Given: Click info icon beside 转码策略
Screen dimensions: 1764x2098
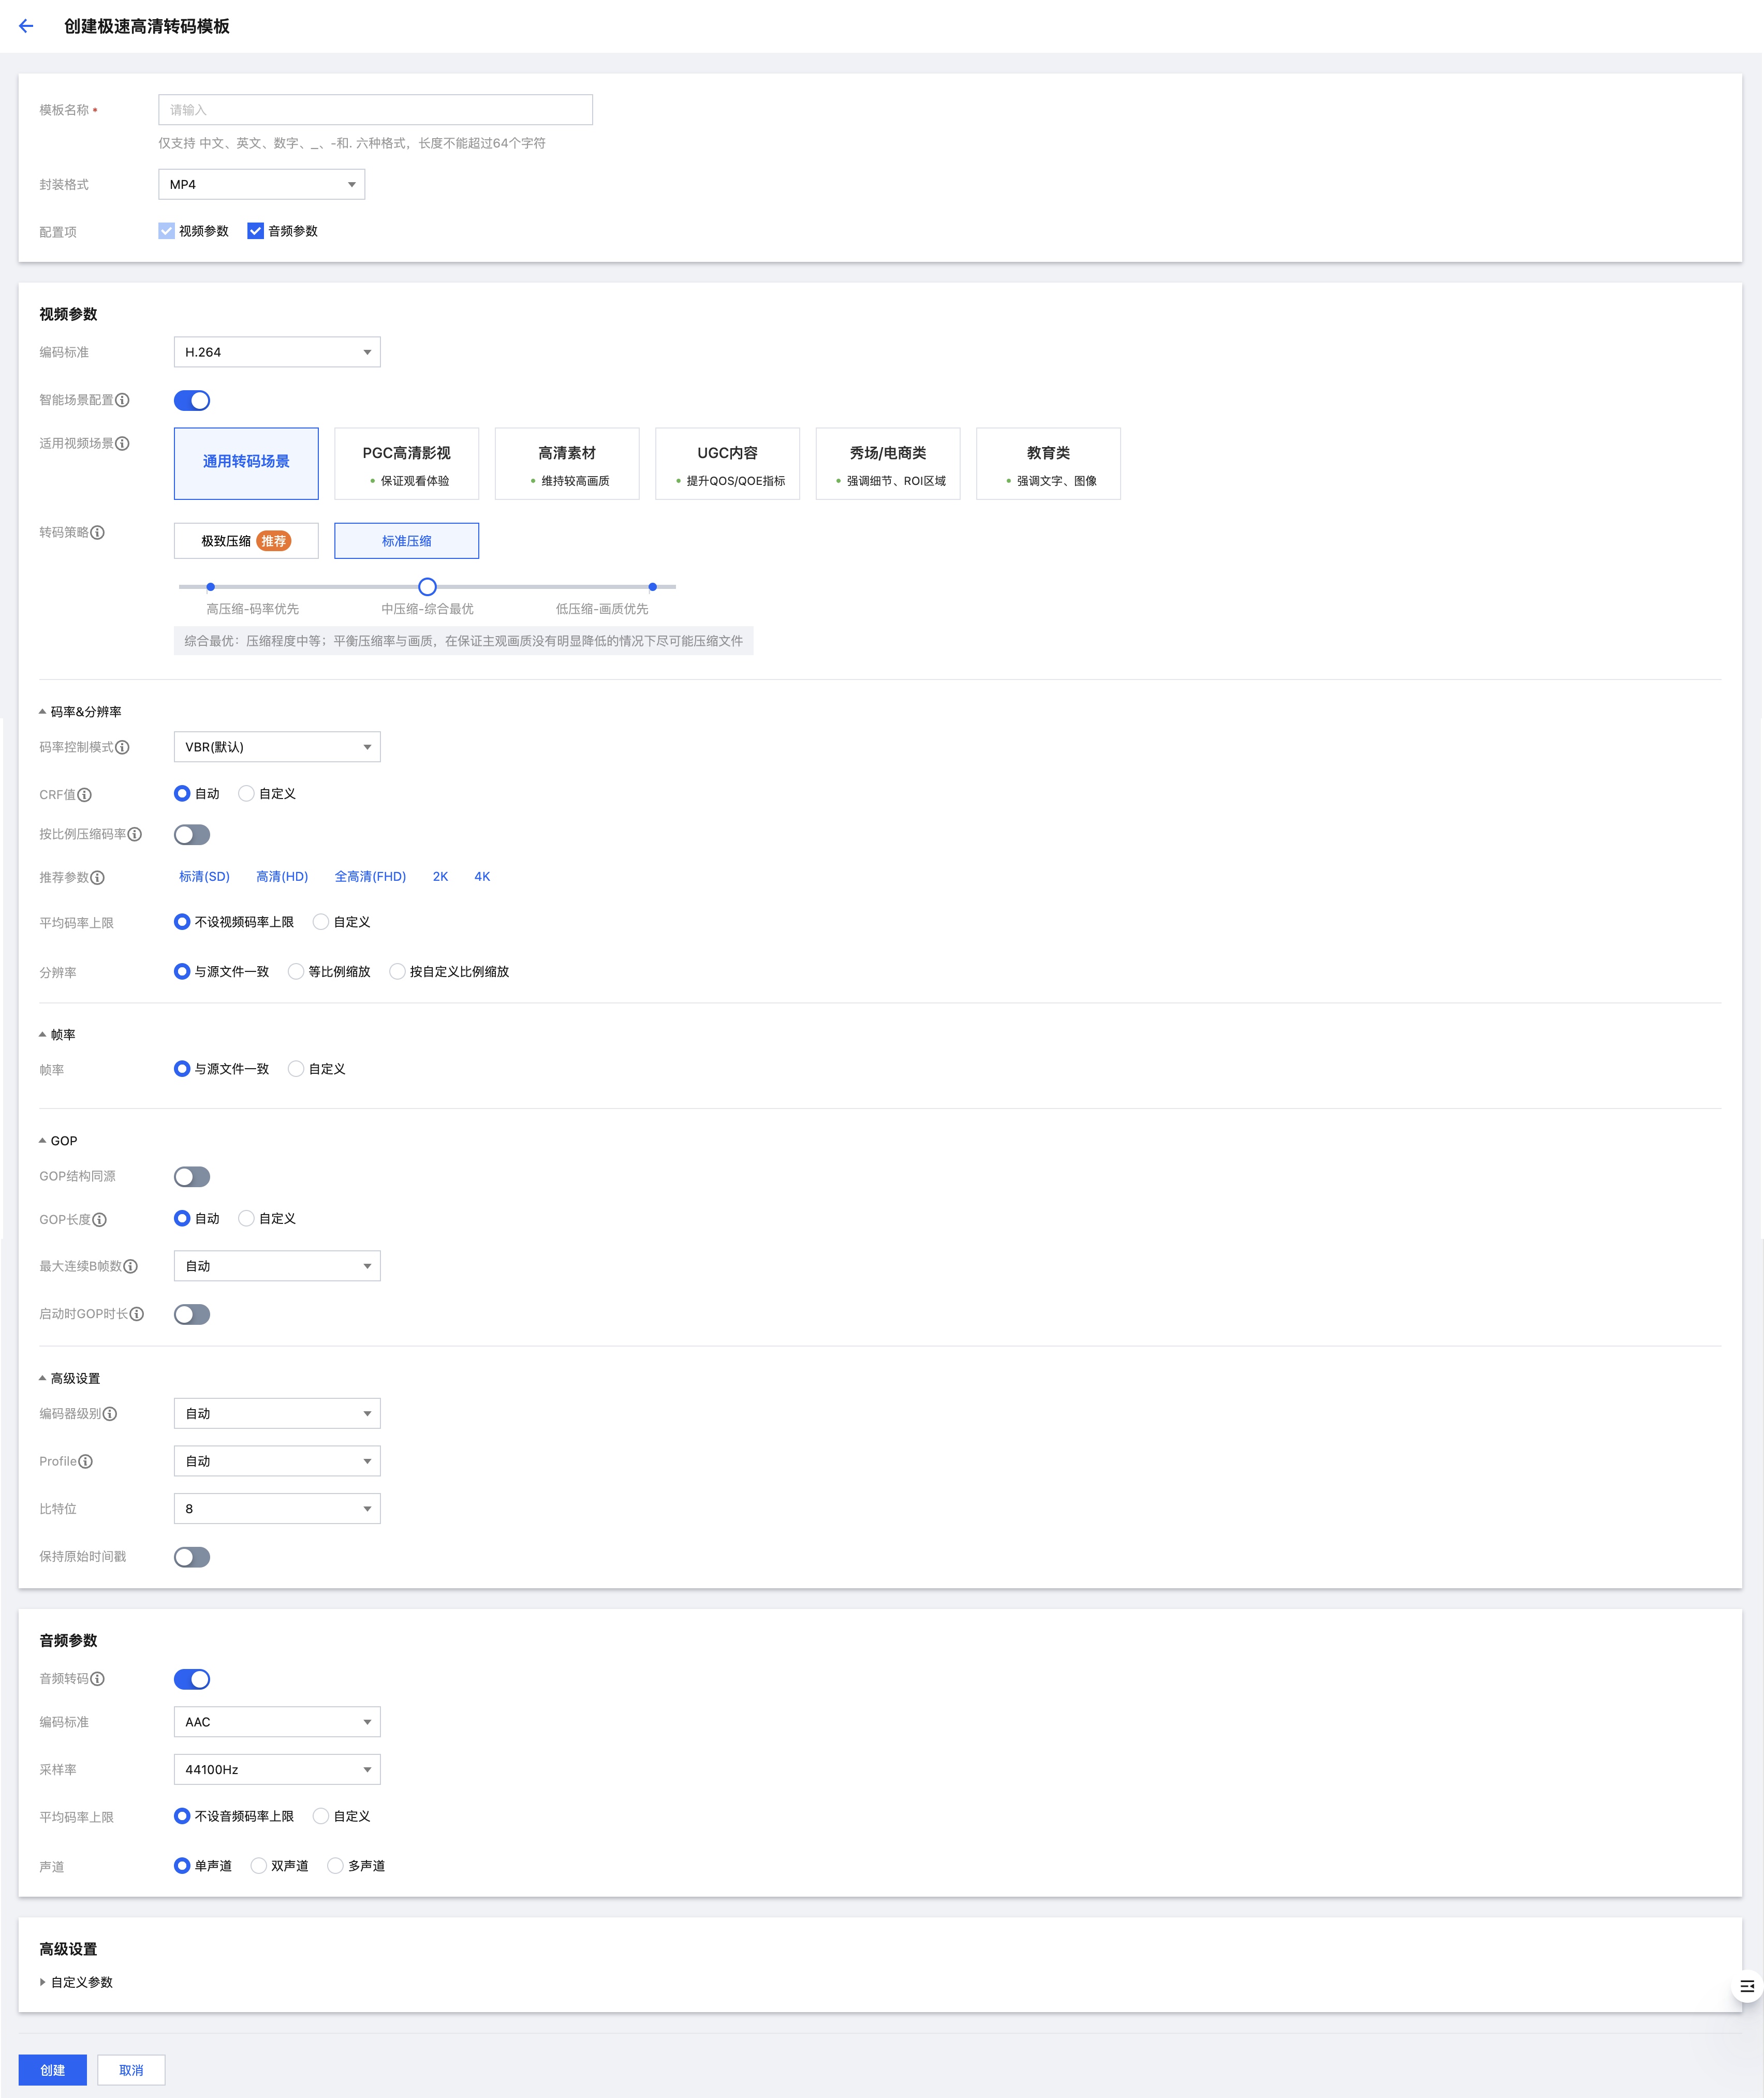Looking at the screenshot, I should click(97, 533).
